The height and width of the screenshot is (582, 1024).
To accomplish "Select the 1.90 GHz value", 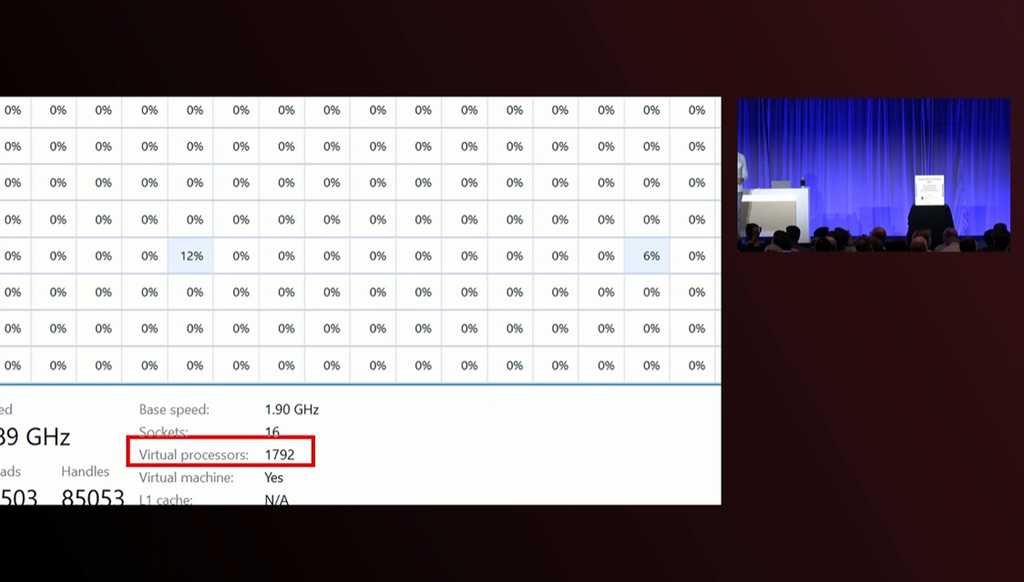I will pyautogui.click(x=291, y=410).
